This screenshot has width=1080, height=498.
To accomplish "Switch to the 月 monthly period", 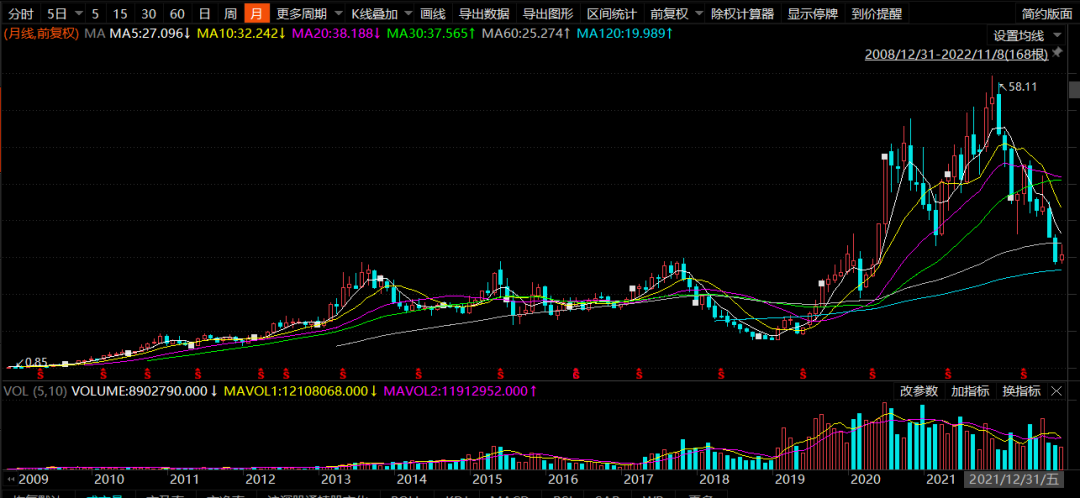I will point(257,14).
